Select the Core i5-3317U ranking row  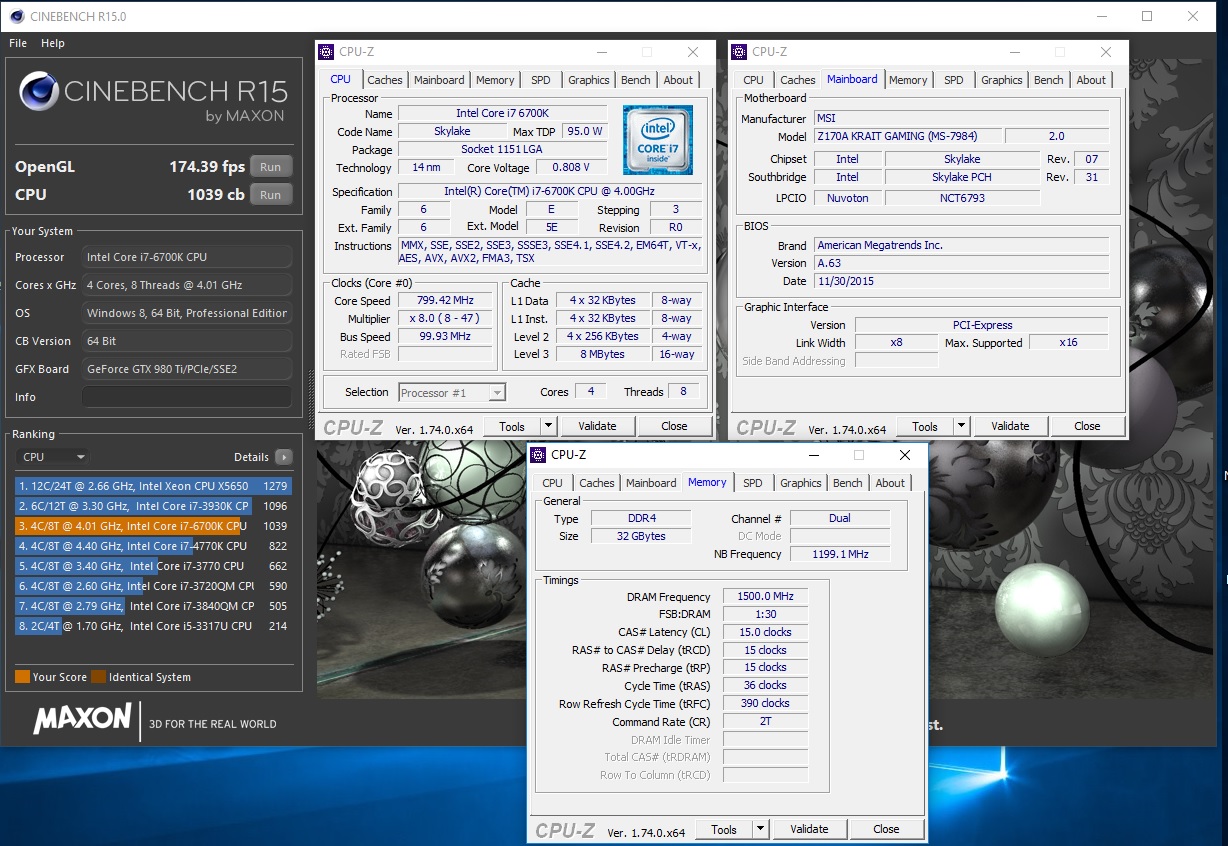point(153,626)
